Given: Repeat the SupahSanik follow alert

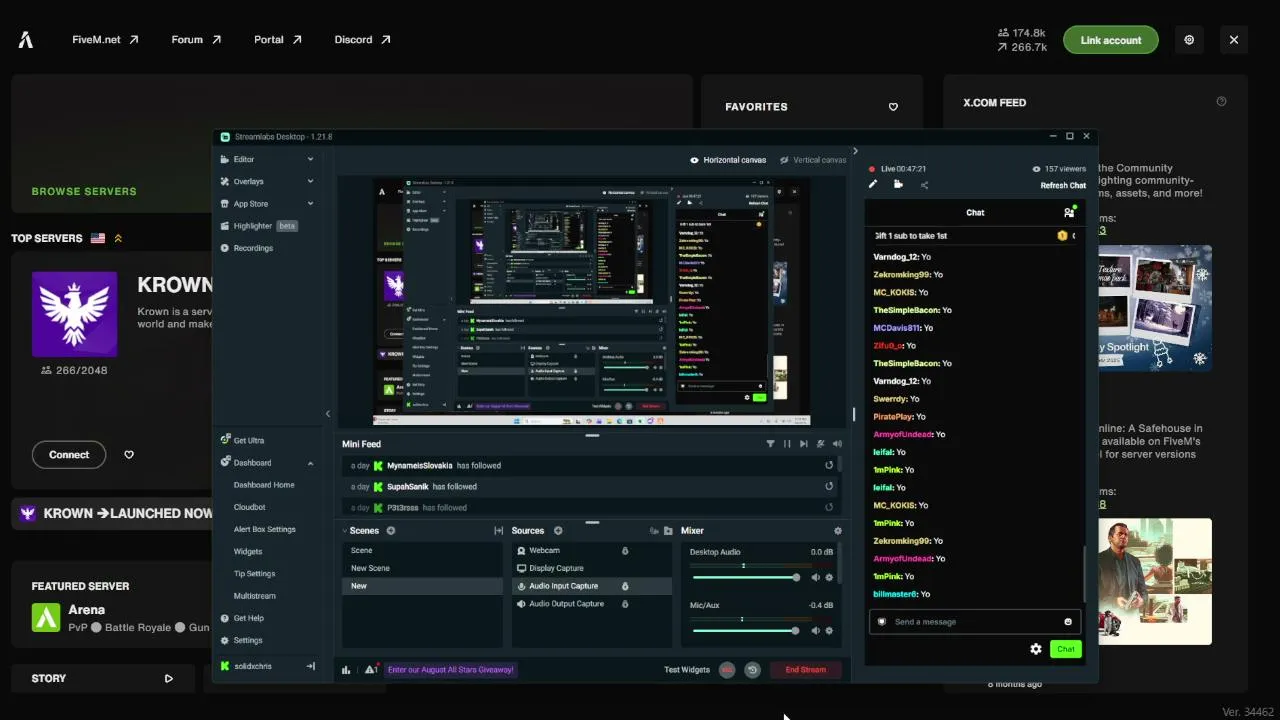Looking at the screenshot, I should [x=829, y=486].
